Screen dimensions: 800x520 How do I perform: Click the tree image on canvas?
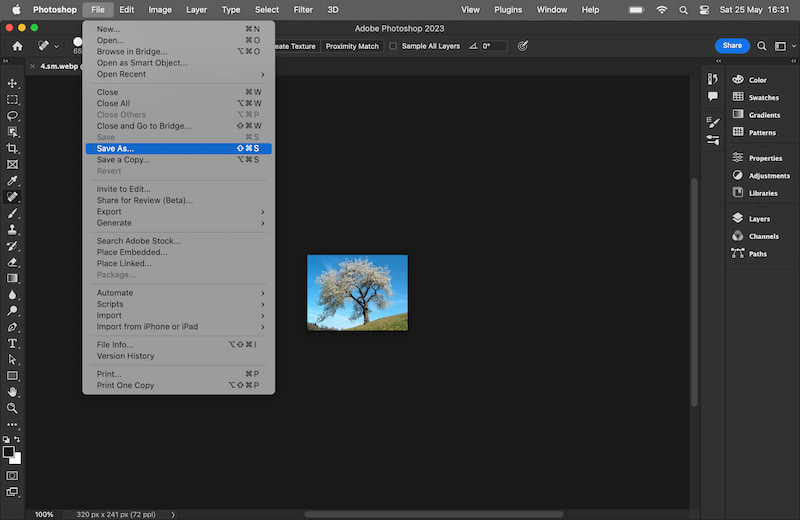click(x=357, y=292)
